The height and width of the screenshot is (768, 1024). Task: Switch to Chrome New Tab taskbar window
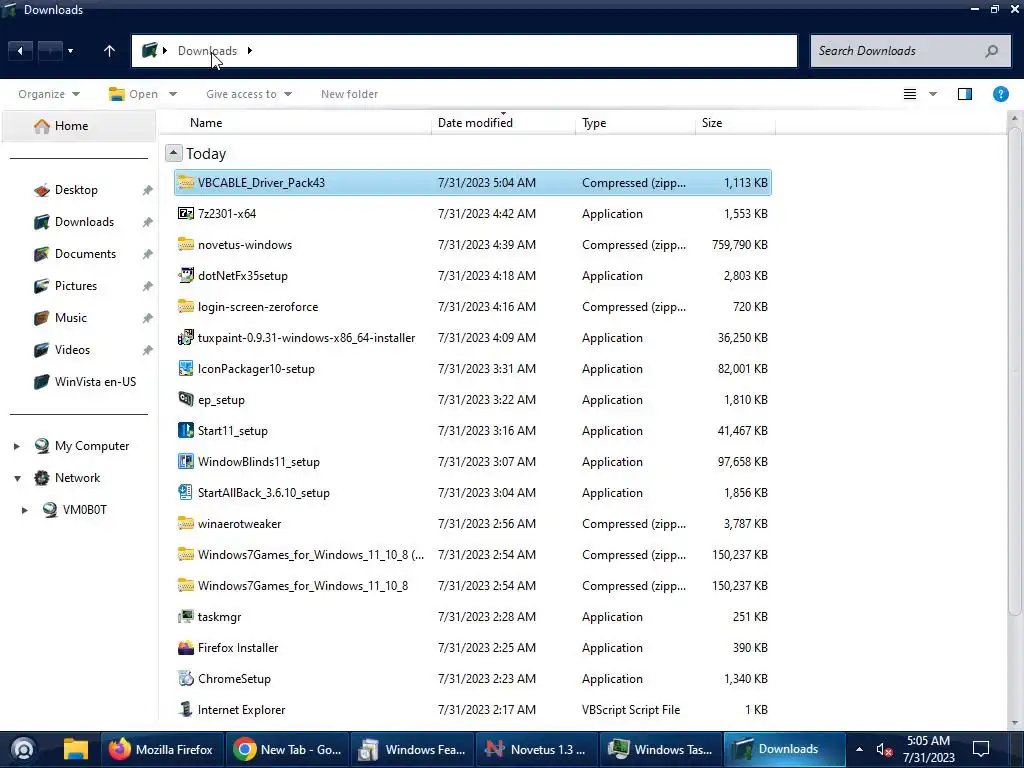pyautogui.click(x=287, y=749)
